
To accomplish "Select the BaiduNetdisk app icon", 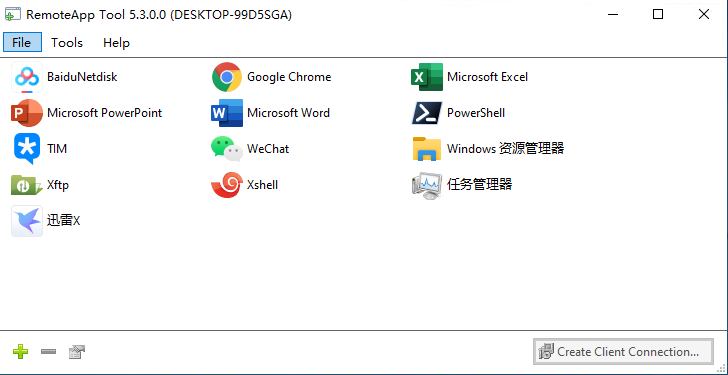I will [x=27, y=77].
